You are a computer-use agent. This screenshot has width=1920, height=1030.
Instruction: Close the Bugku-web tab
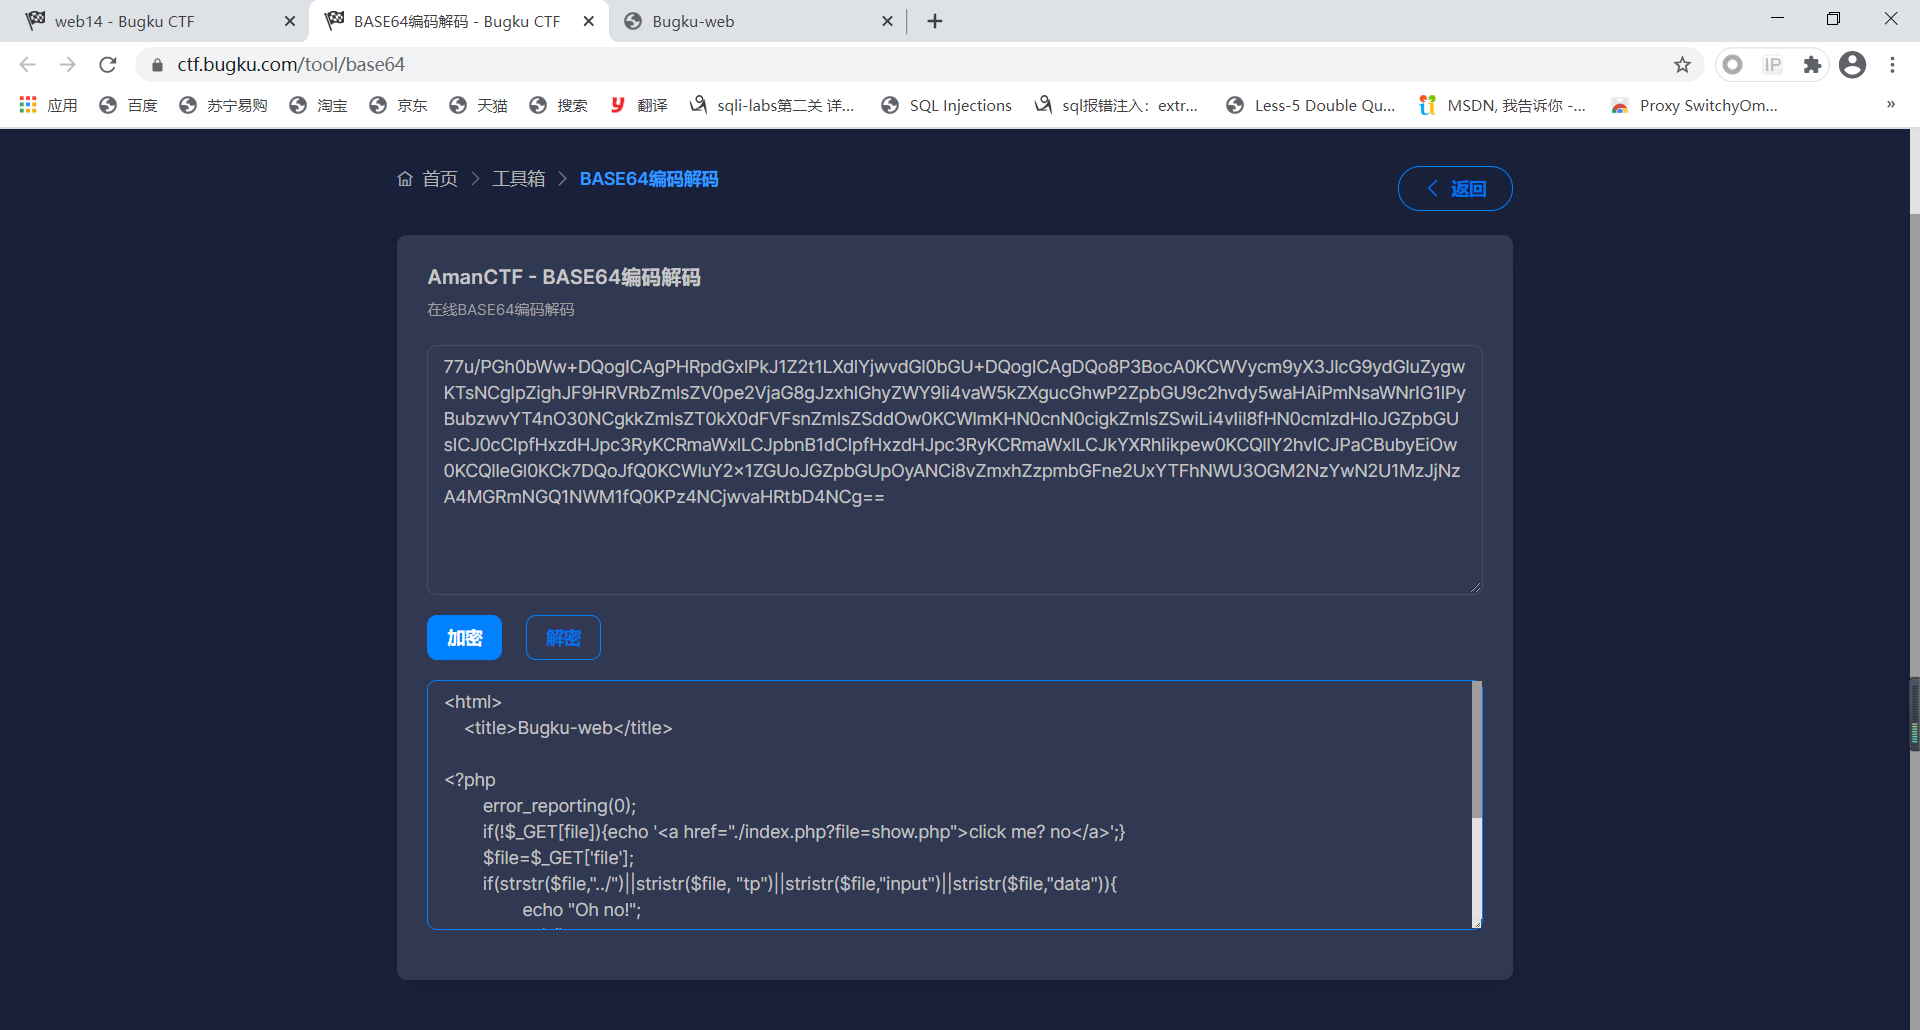coord(887,21)
